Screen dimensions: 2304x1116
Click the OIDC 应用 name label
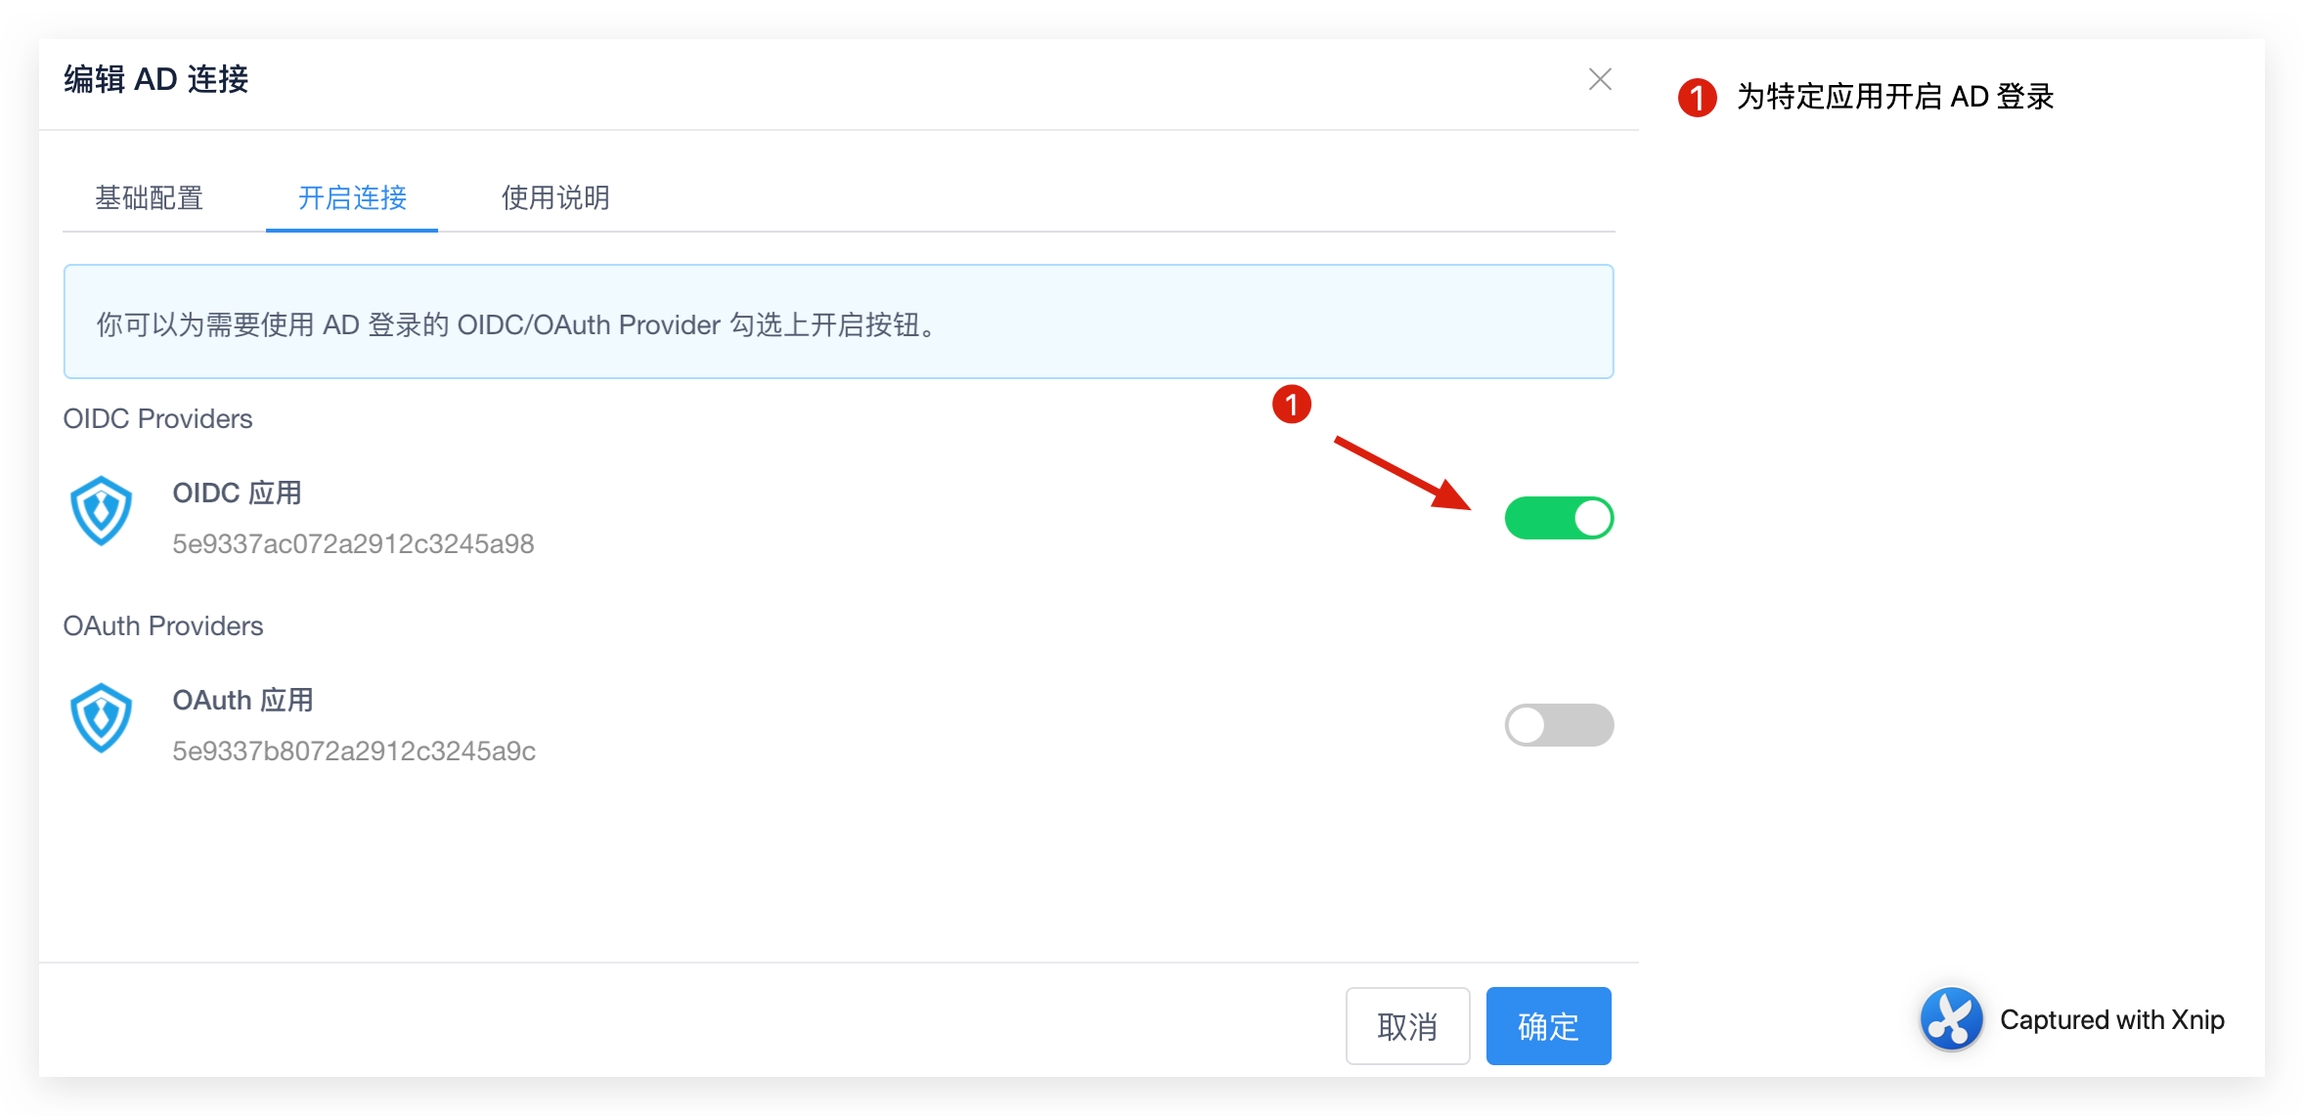point(237,493)
